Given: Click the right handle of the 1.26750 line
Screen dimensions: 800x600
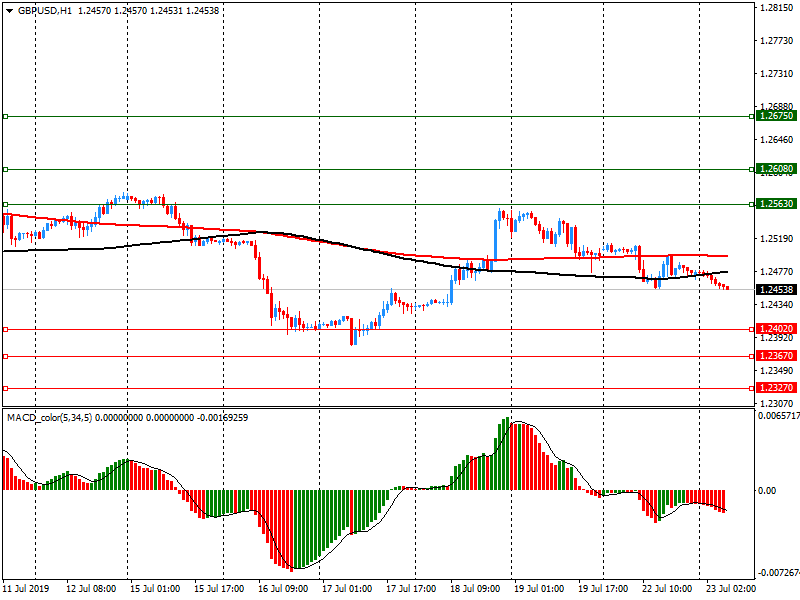Looking at the screenshot, I should click(x=752, y=116).
